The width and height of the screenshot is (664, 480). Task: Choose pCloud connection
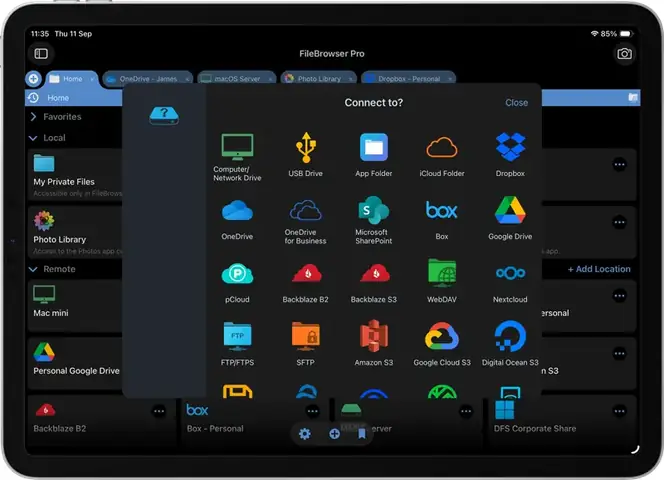coord(237,283)
